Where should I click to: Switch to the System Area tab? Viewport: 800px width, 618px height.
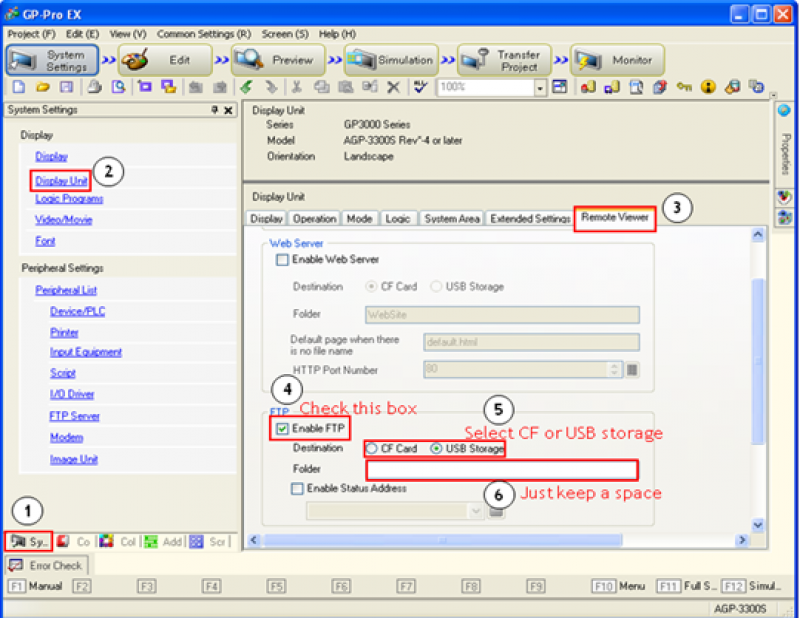tap(452, 218)
